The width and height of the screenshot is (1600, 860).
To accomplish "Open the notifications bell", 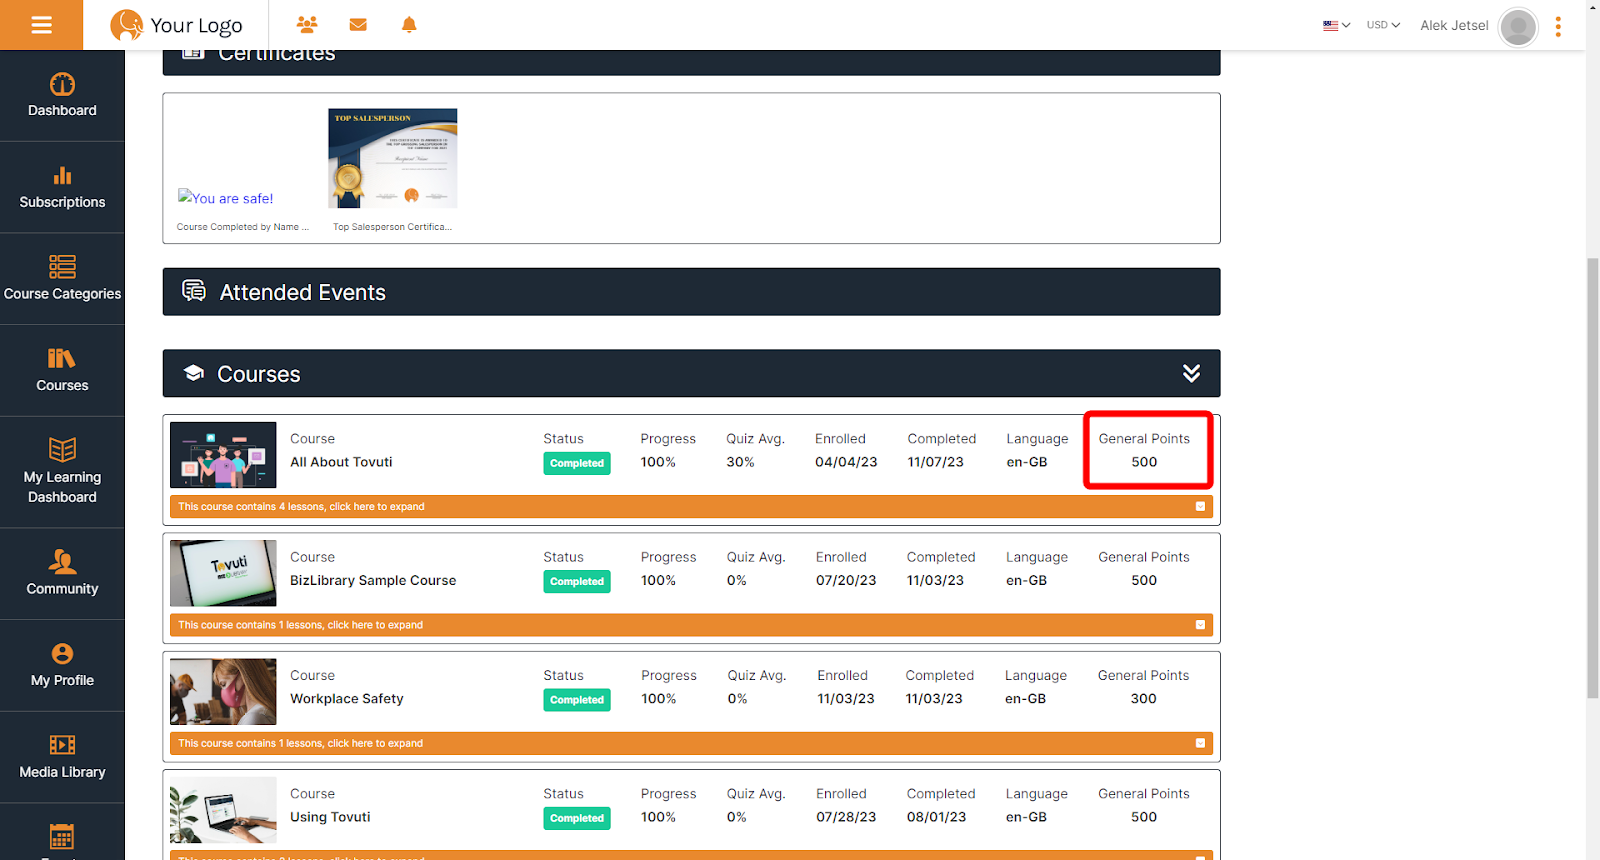I will [409, 24].
